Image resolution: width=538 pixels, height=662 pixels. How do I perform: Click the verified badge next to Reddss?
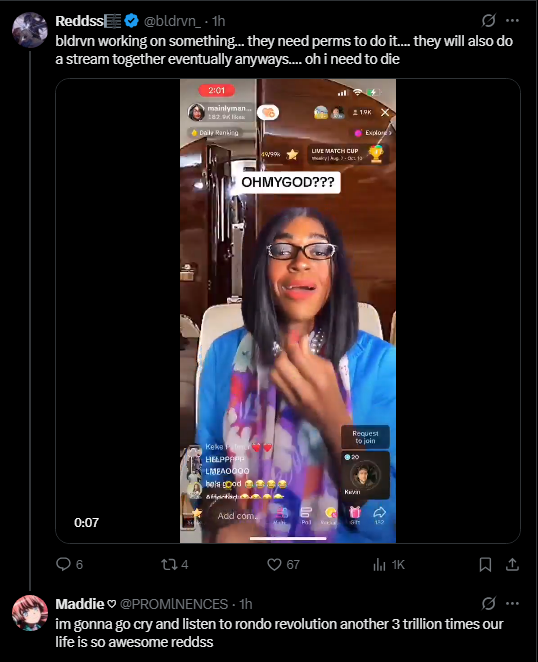coord(132,21)
